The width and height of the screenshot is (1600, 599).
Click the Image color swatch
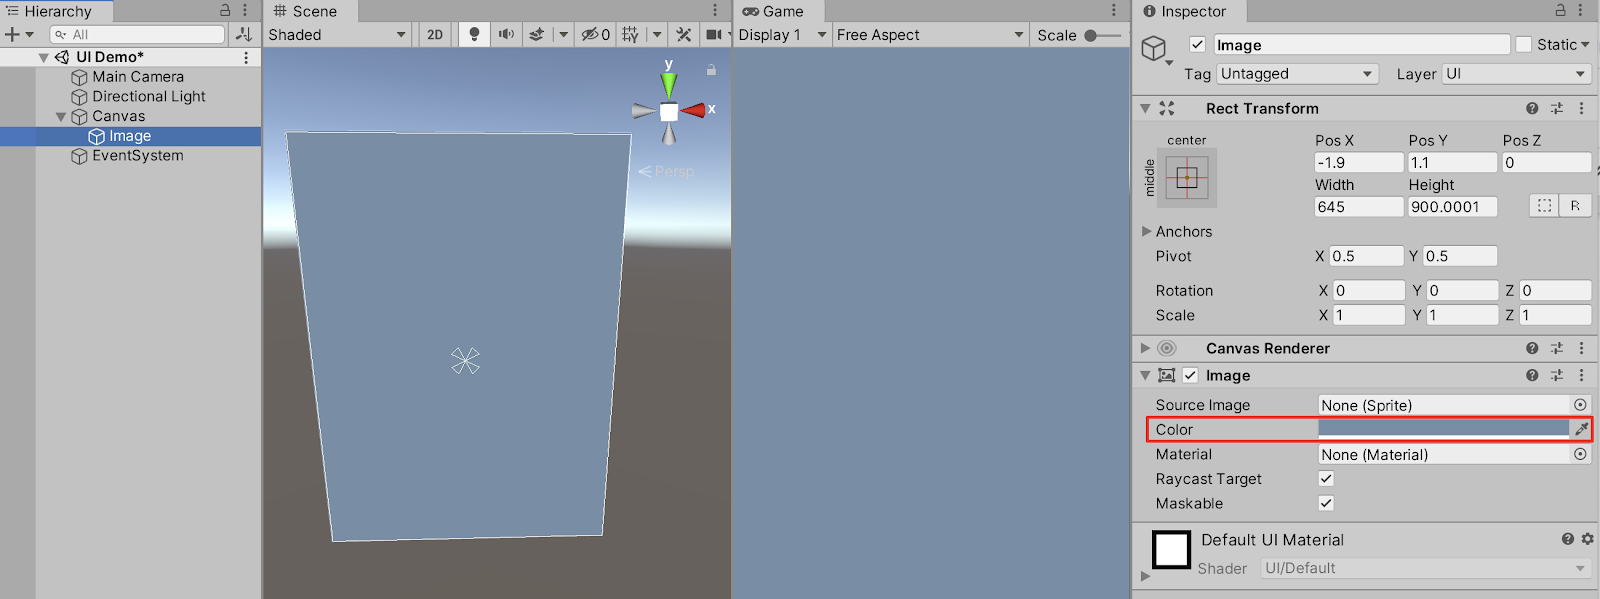1444,429
